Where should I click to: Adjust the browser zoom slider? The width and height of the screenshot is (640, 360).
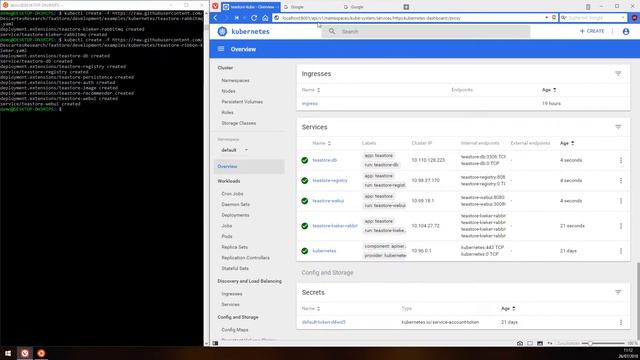click(x=603, y=343)
